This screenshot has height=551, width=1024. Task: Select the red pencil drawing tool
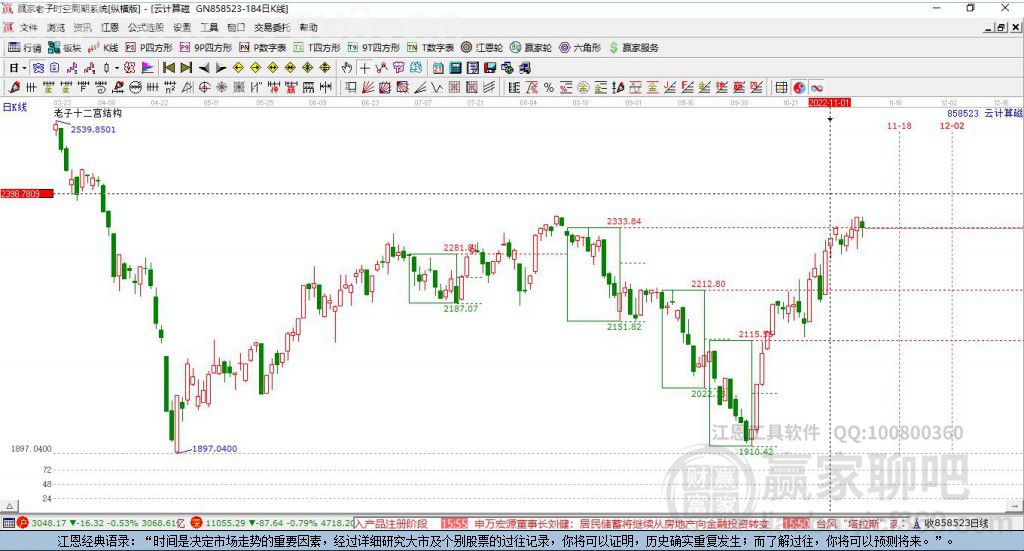tap(14, 87)
